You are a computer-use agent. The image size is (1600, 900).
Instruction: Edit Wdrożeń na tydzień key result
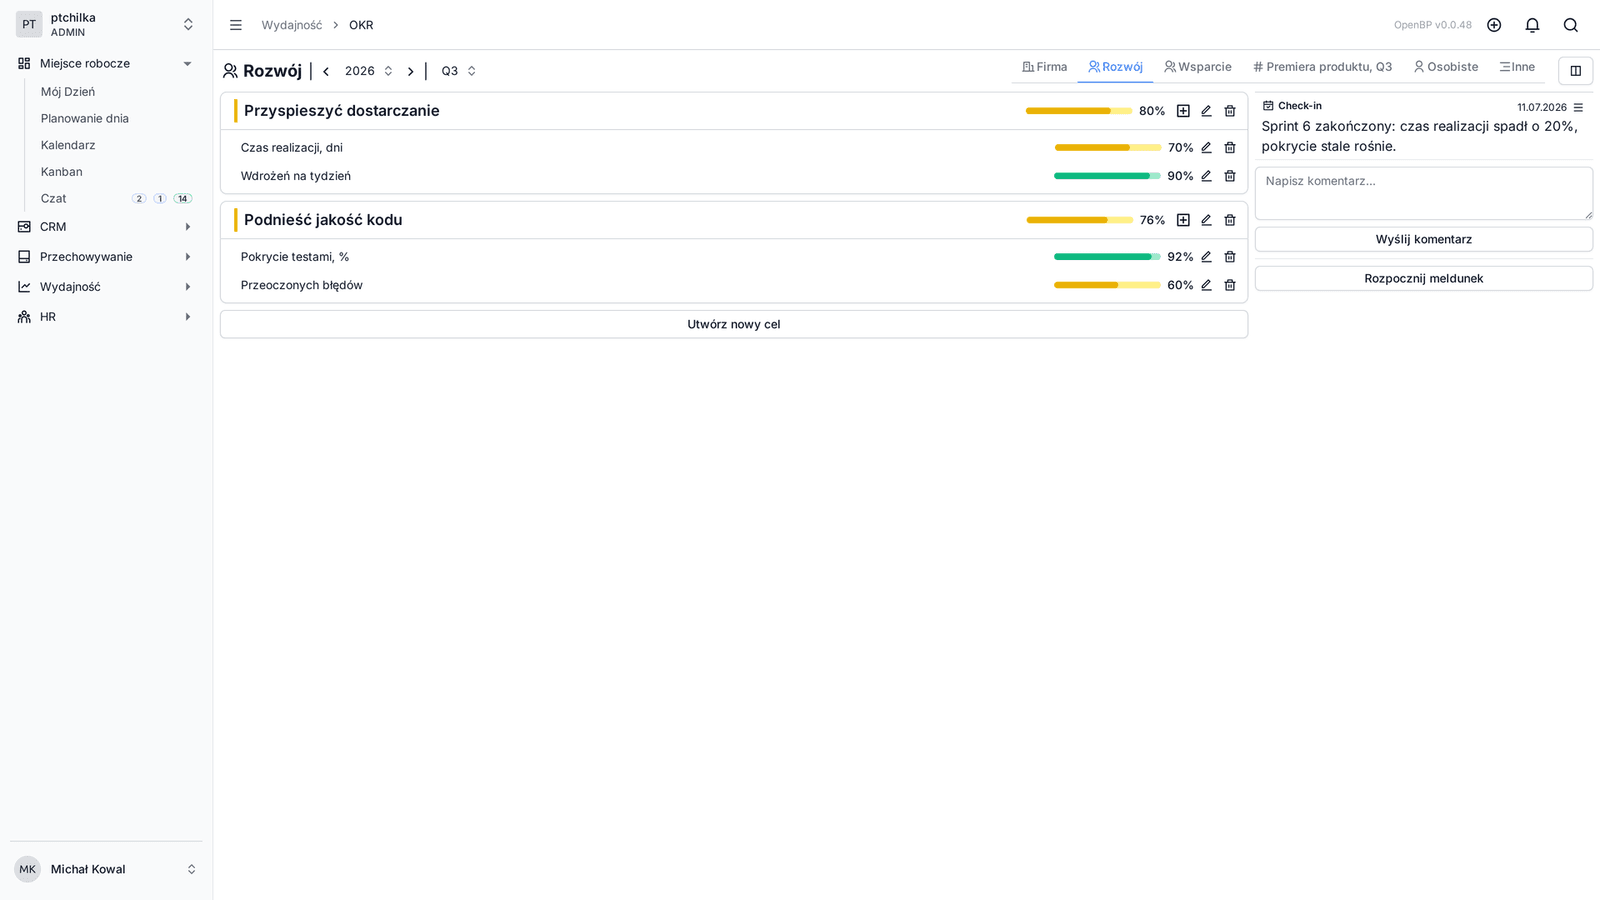click(x=1206, y=176)
